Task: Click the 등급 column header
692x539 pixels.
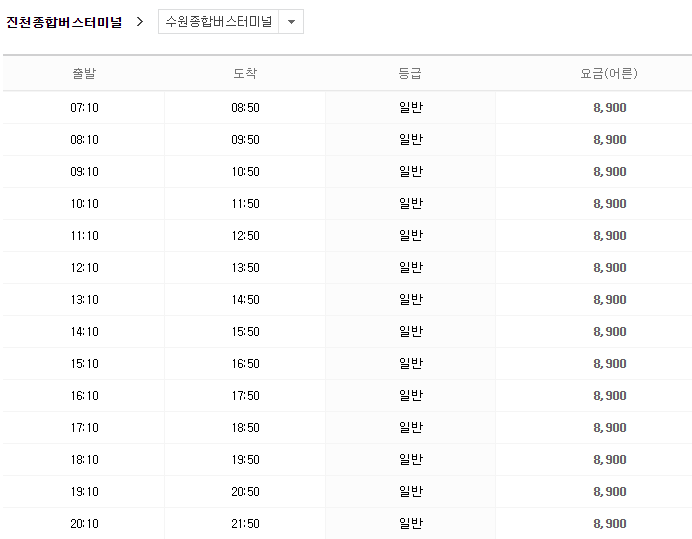Action: click(x=410, y=73)
